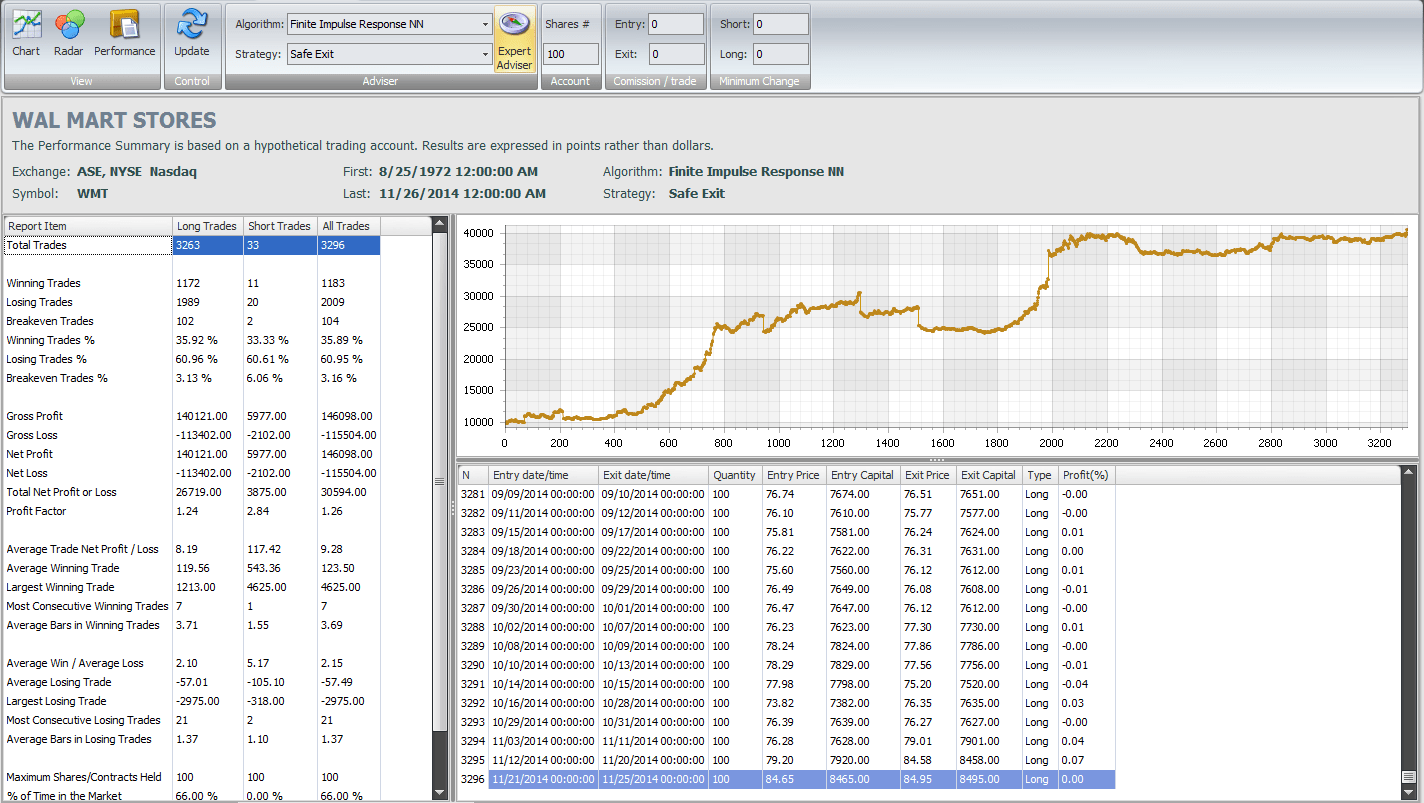The image size is (1424, 803).
Task: Sort by the Profit(%) column header
Action: (x=1086, y=475)
